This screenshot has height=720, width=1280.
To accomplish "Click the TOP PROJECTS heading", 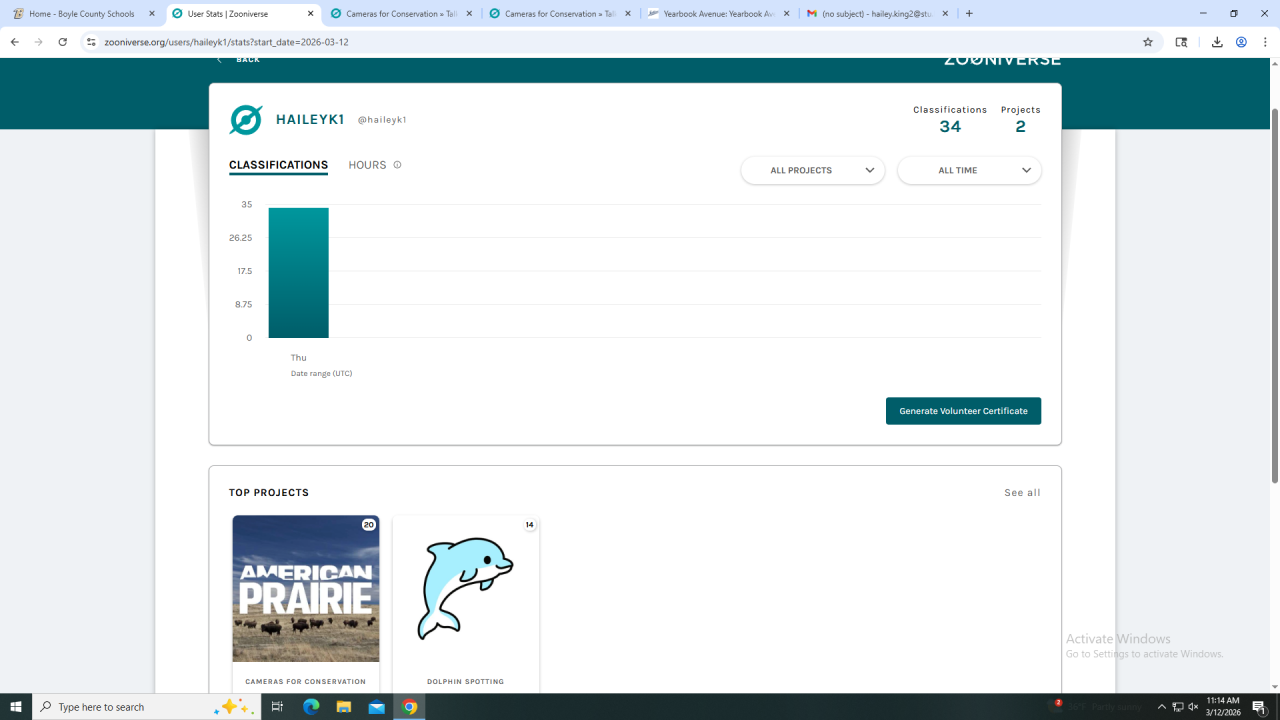I will pyautogui.click(x=269, y=493).
